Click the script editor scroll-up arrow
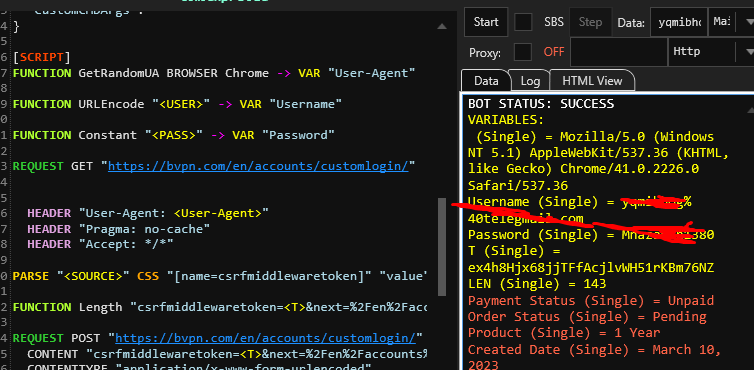The image size is (754, 370). pyautogui.click(x=441, y=26)
